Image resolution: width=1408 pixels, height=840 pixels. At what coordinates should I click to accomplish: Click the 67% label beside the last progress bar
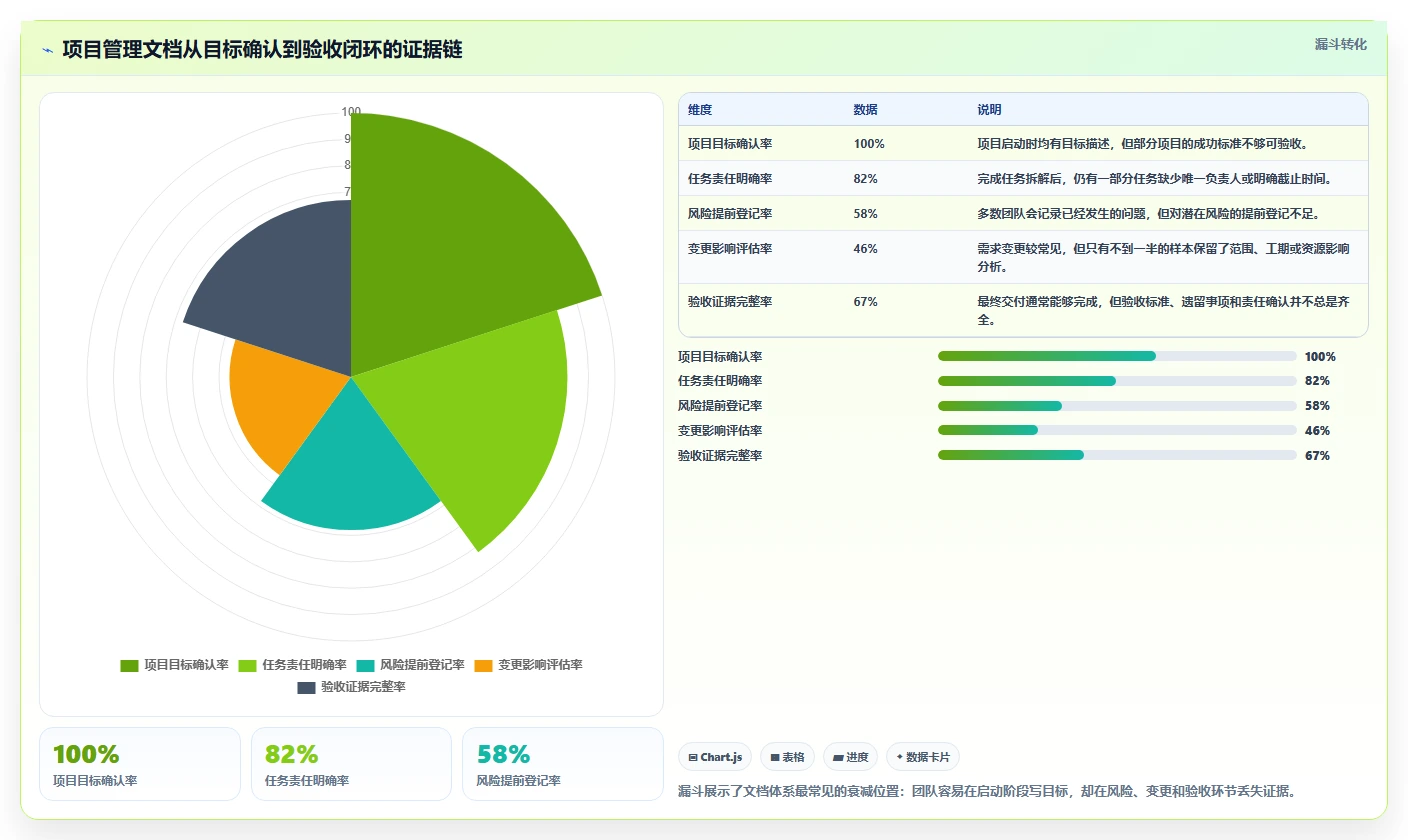point(1317,456)
